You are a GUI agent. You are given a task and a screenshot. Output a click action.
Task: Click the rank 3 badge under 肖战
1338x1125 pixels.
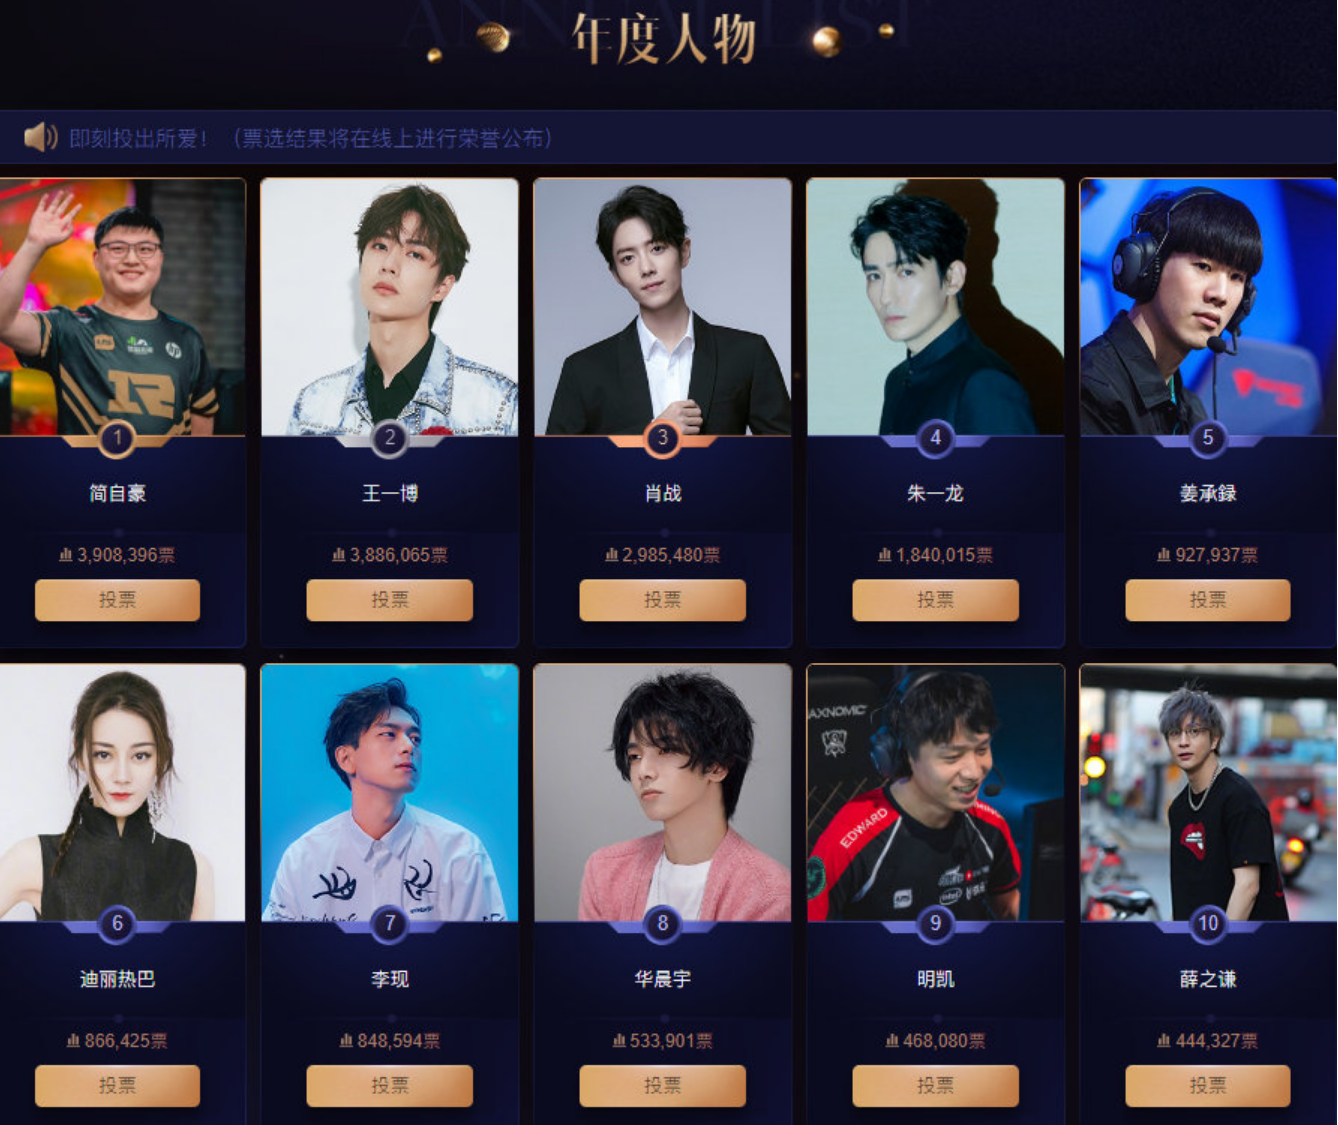pyautogui.click(x=662, y=437)
